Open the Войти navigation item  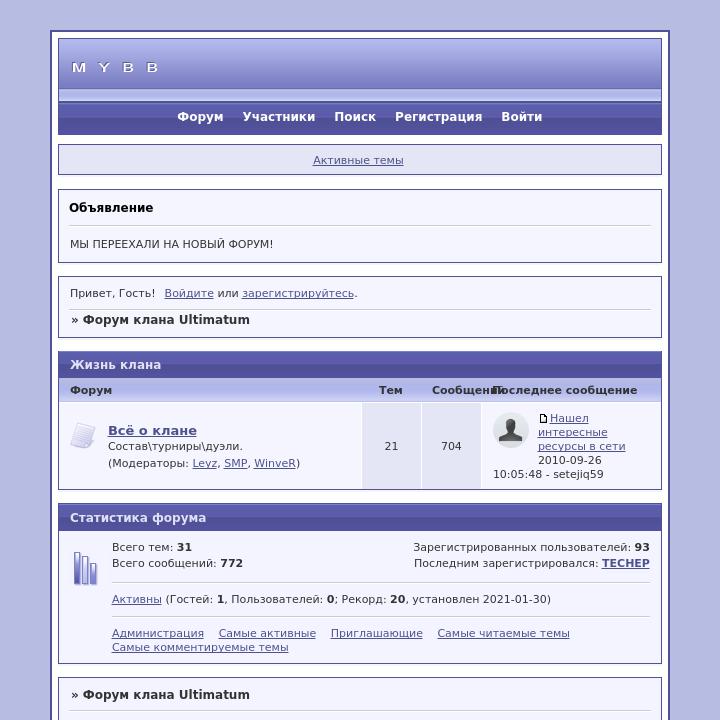(522, 117)
